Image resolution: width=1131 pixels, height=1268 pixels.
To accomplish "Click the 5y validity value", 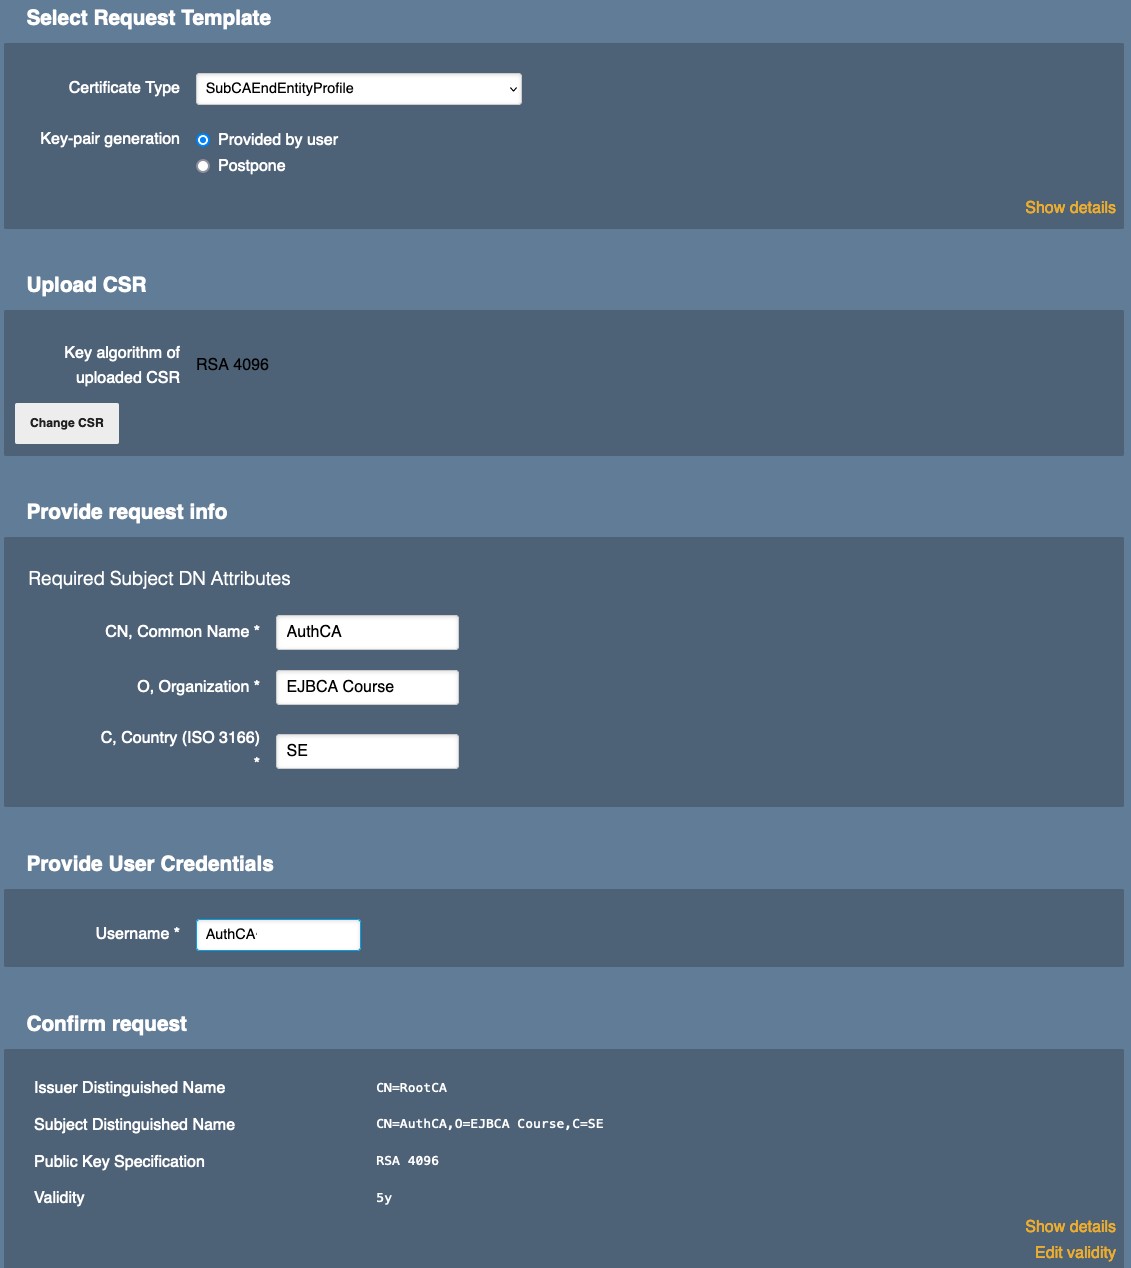I will tap(384, 1198).
